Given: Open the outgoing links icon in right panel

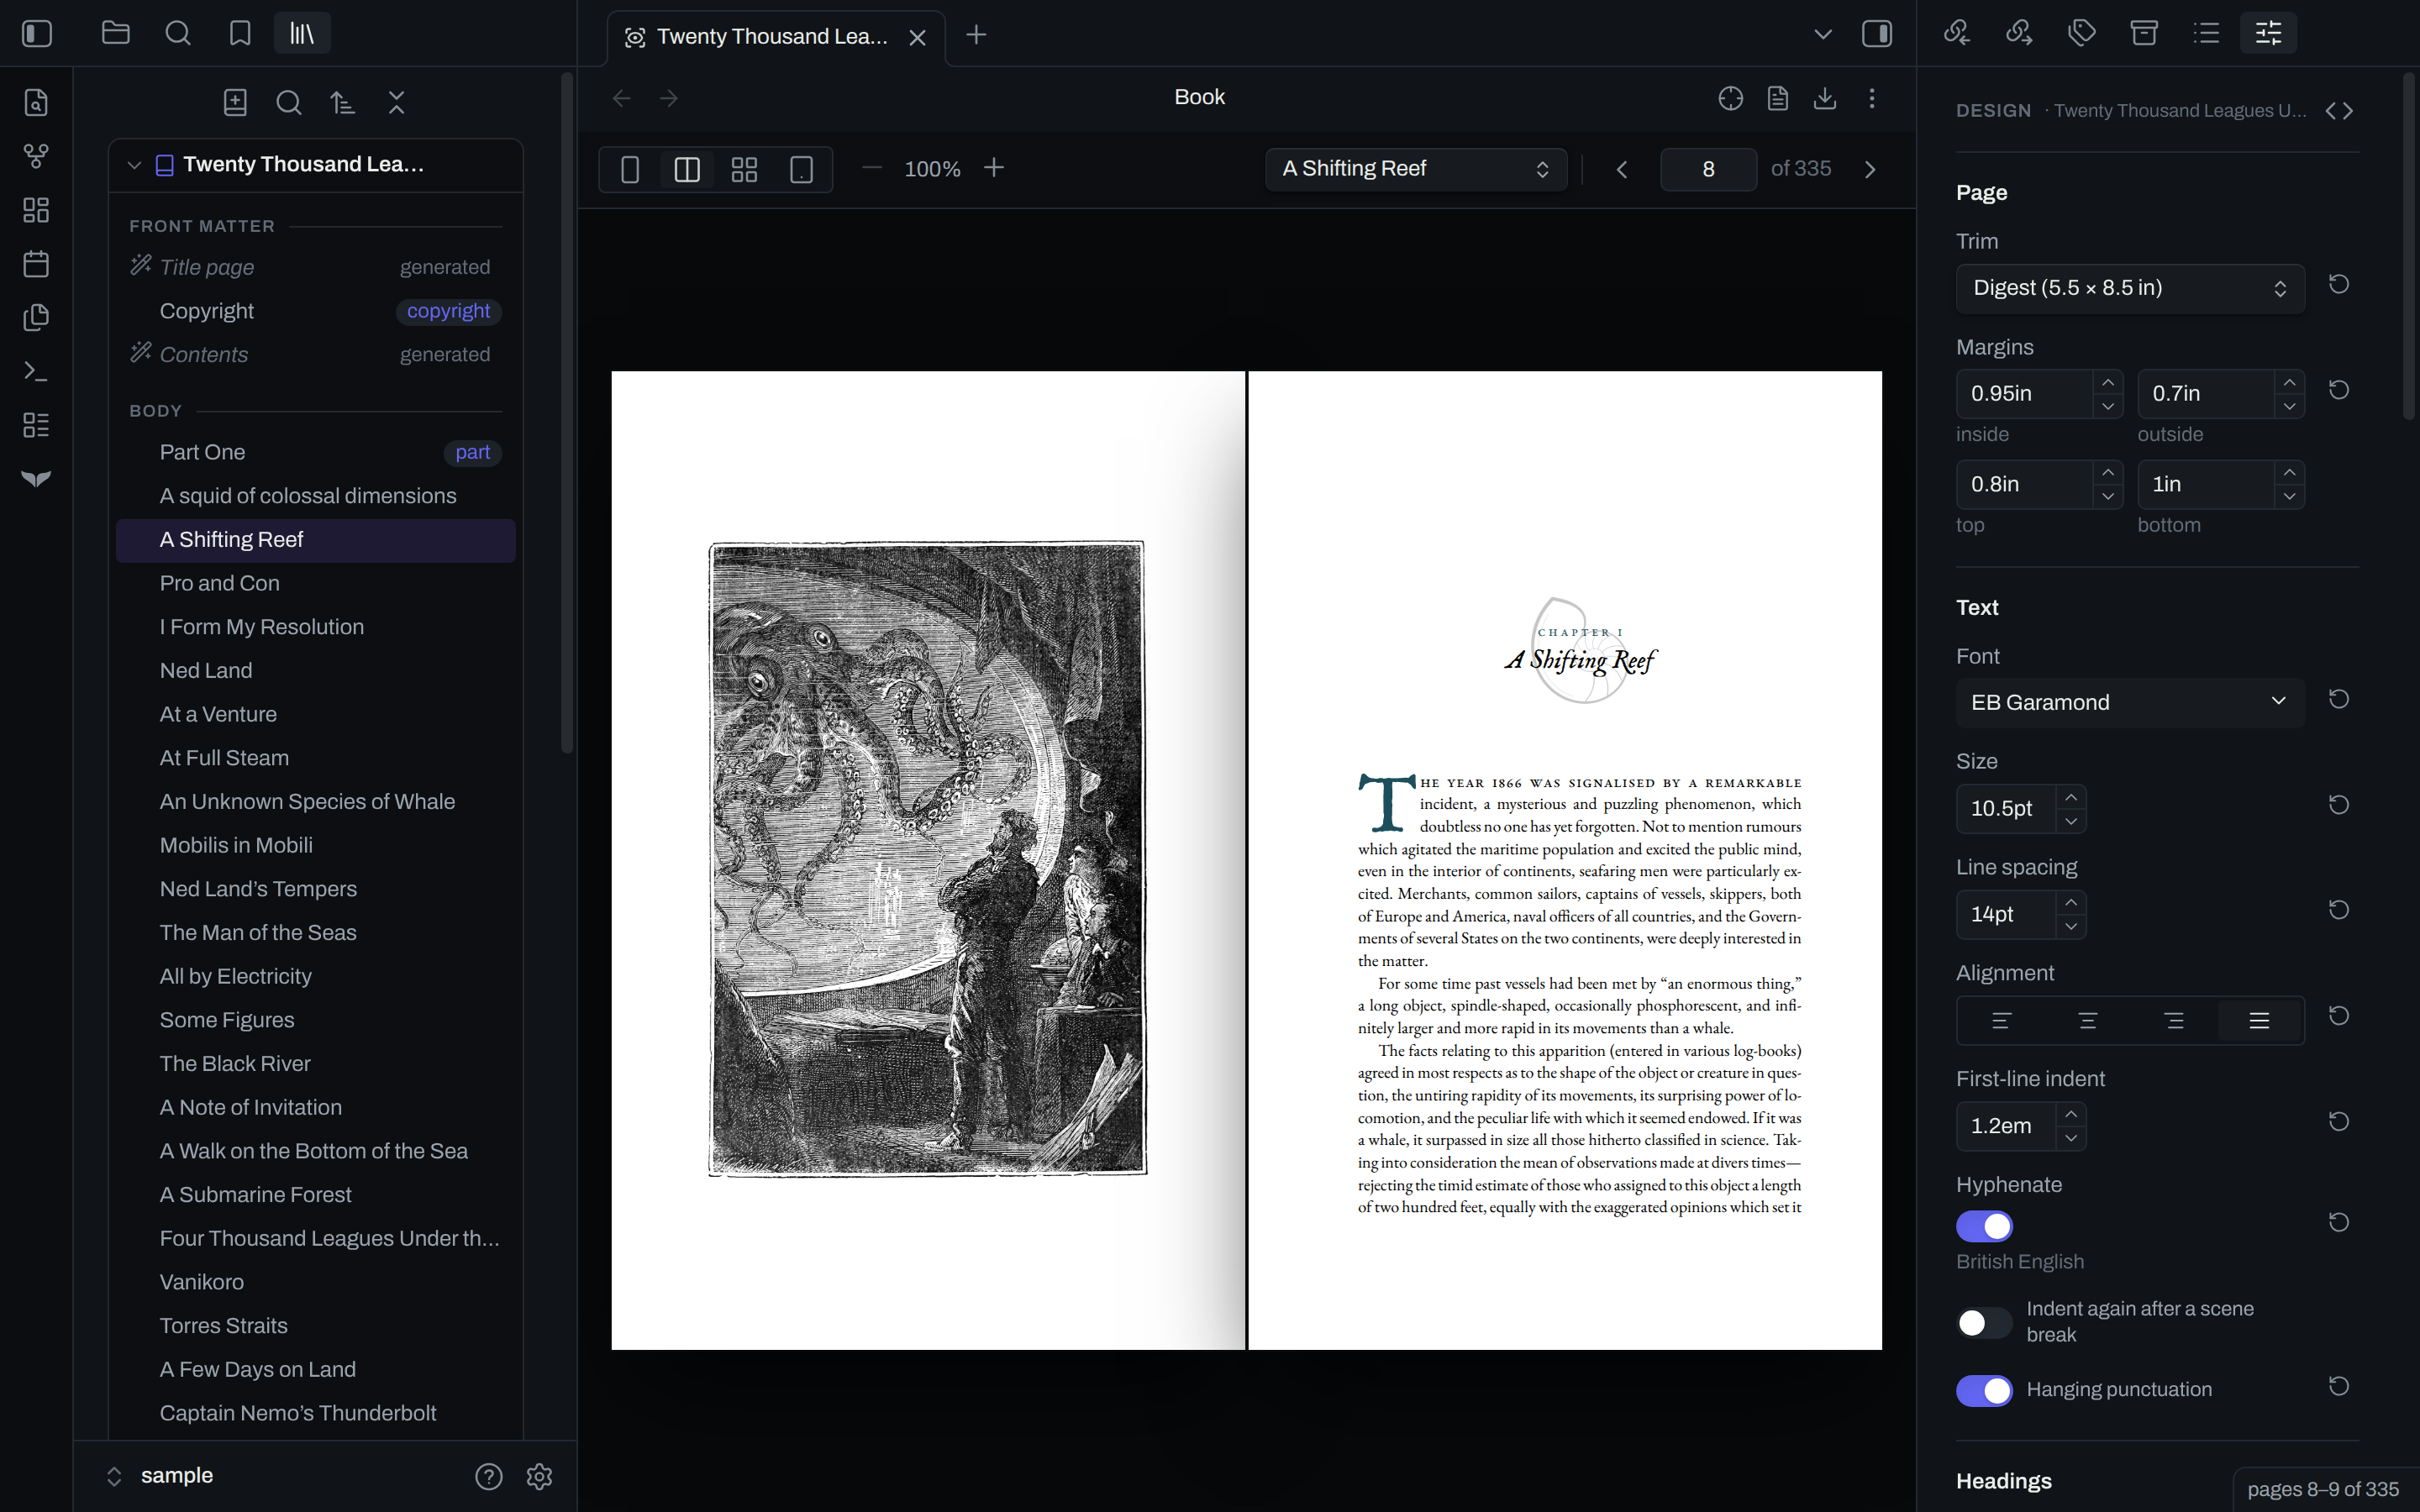Looking at the screenshot, I should (x=2019, y=33).
